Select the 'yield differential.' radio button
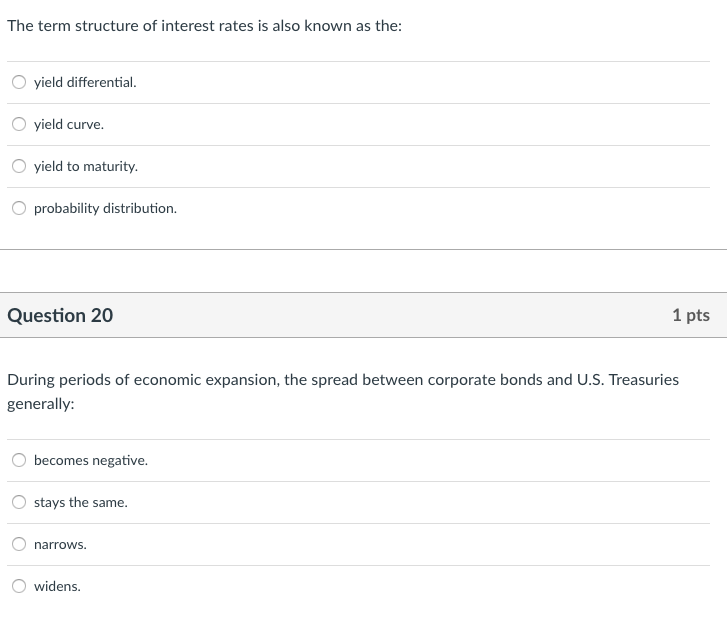Image resolution: width=727 pixels, height=619 pixels. pos(19,83)
